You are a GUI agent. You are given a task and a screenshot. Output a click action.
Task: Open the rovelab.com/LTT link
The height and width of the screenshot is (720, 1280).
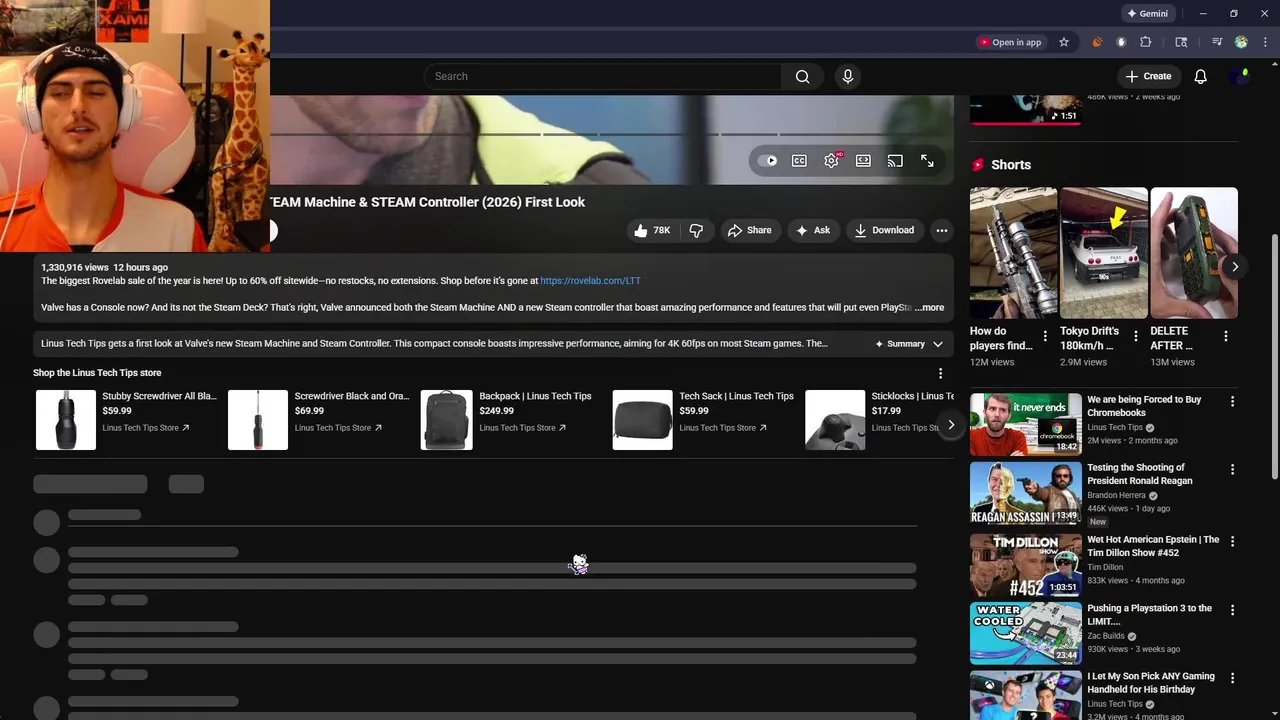coord(590,281)
